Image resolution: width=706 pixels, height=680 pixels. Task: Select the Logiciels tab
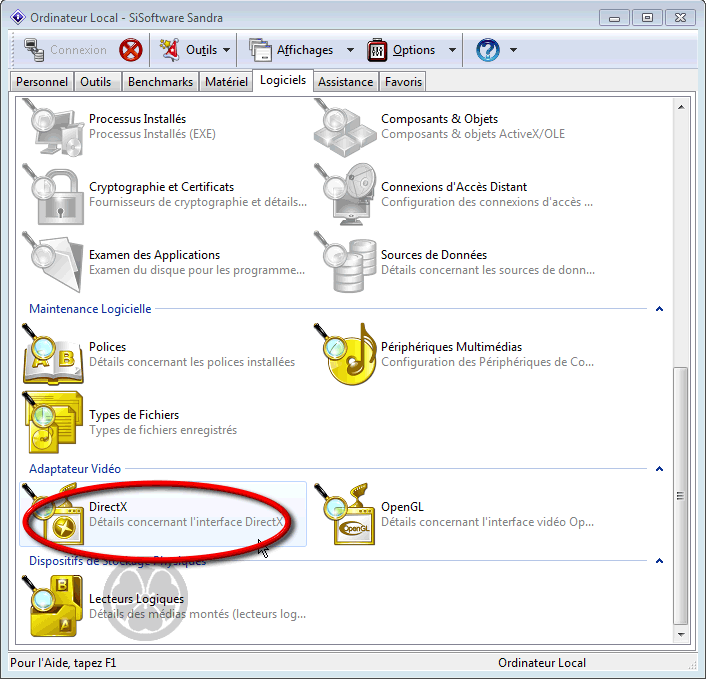coord(283,80)
